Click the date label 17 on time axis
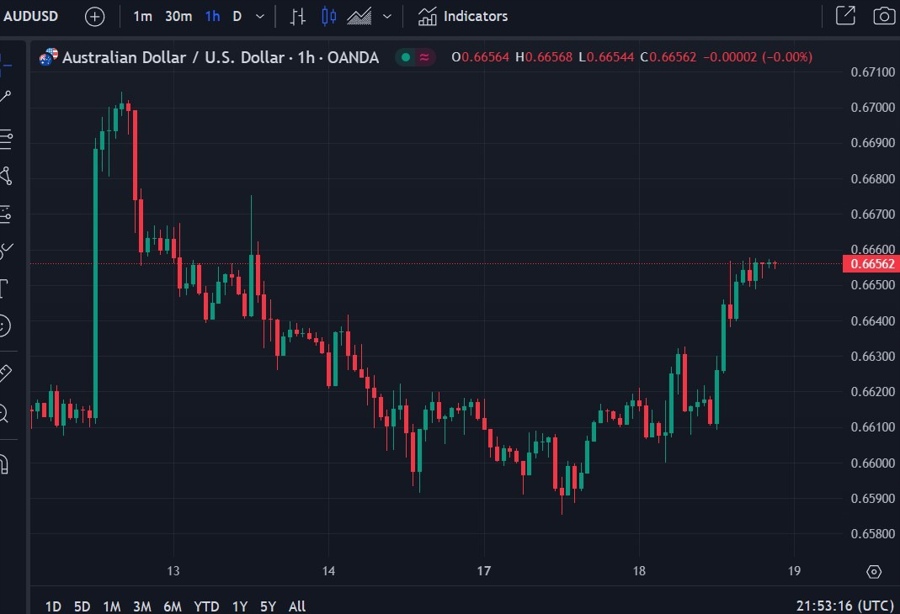Screen dimensions: 900x614 pos(484,571)
